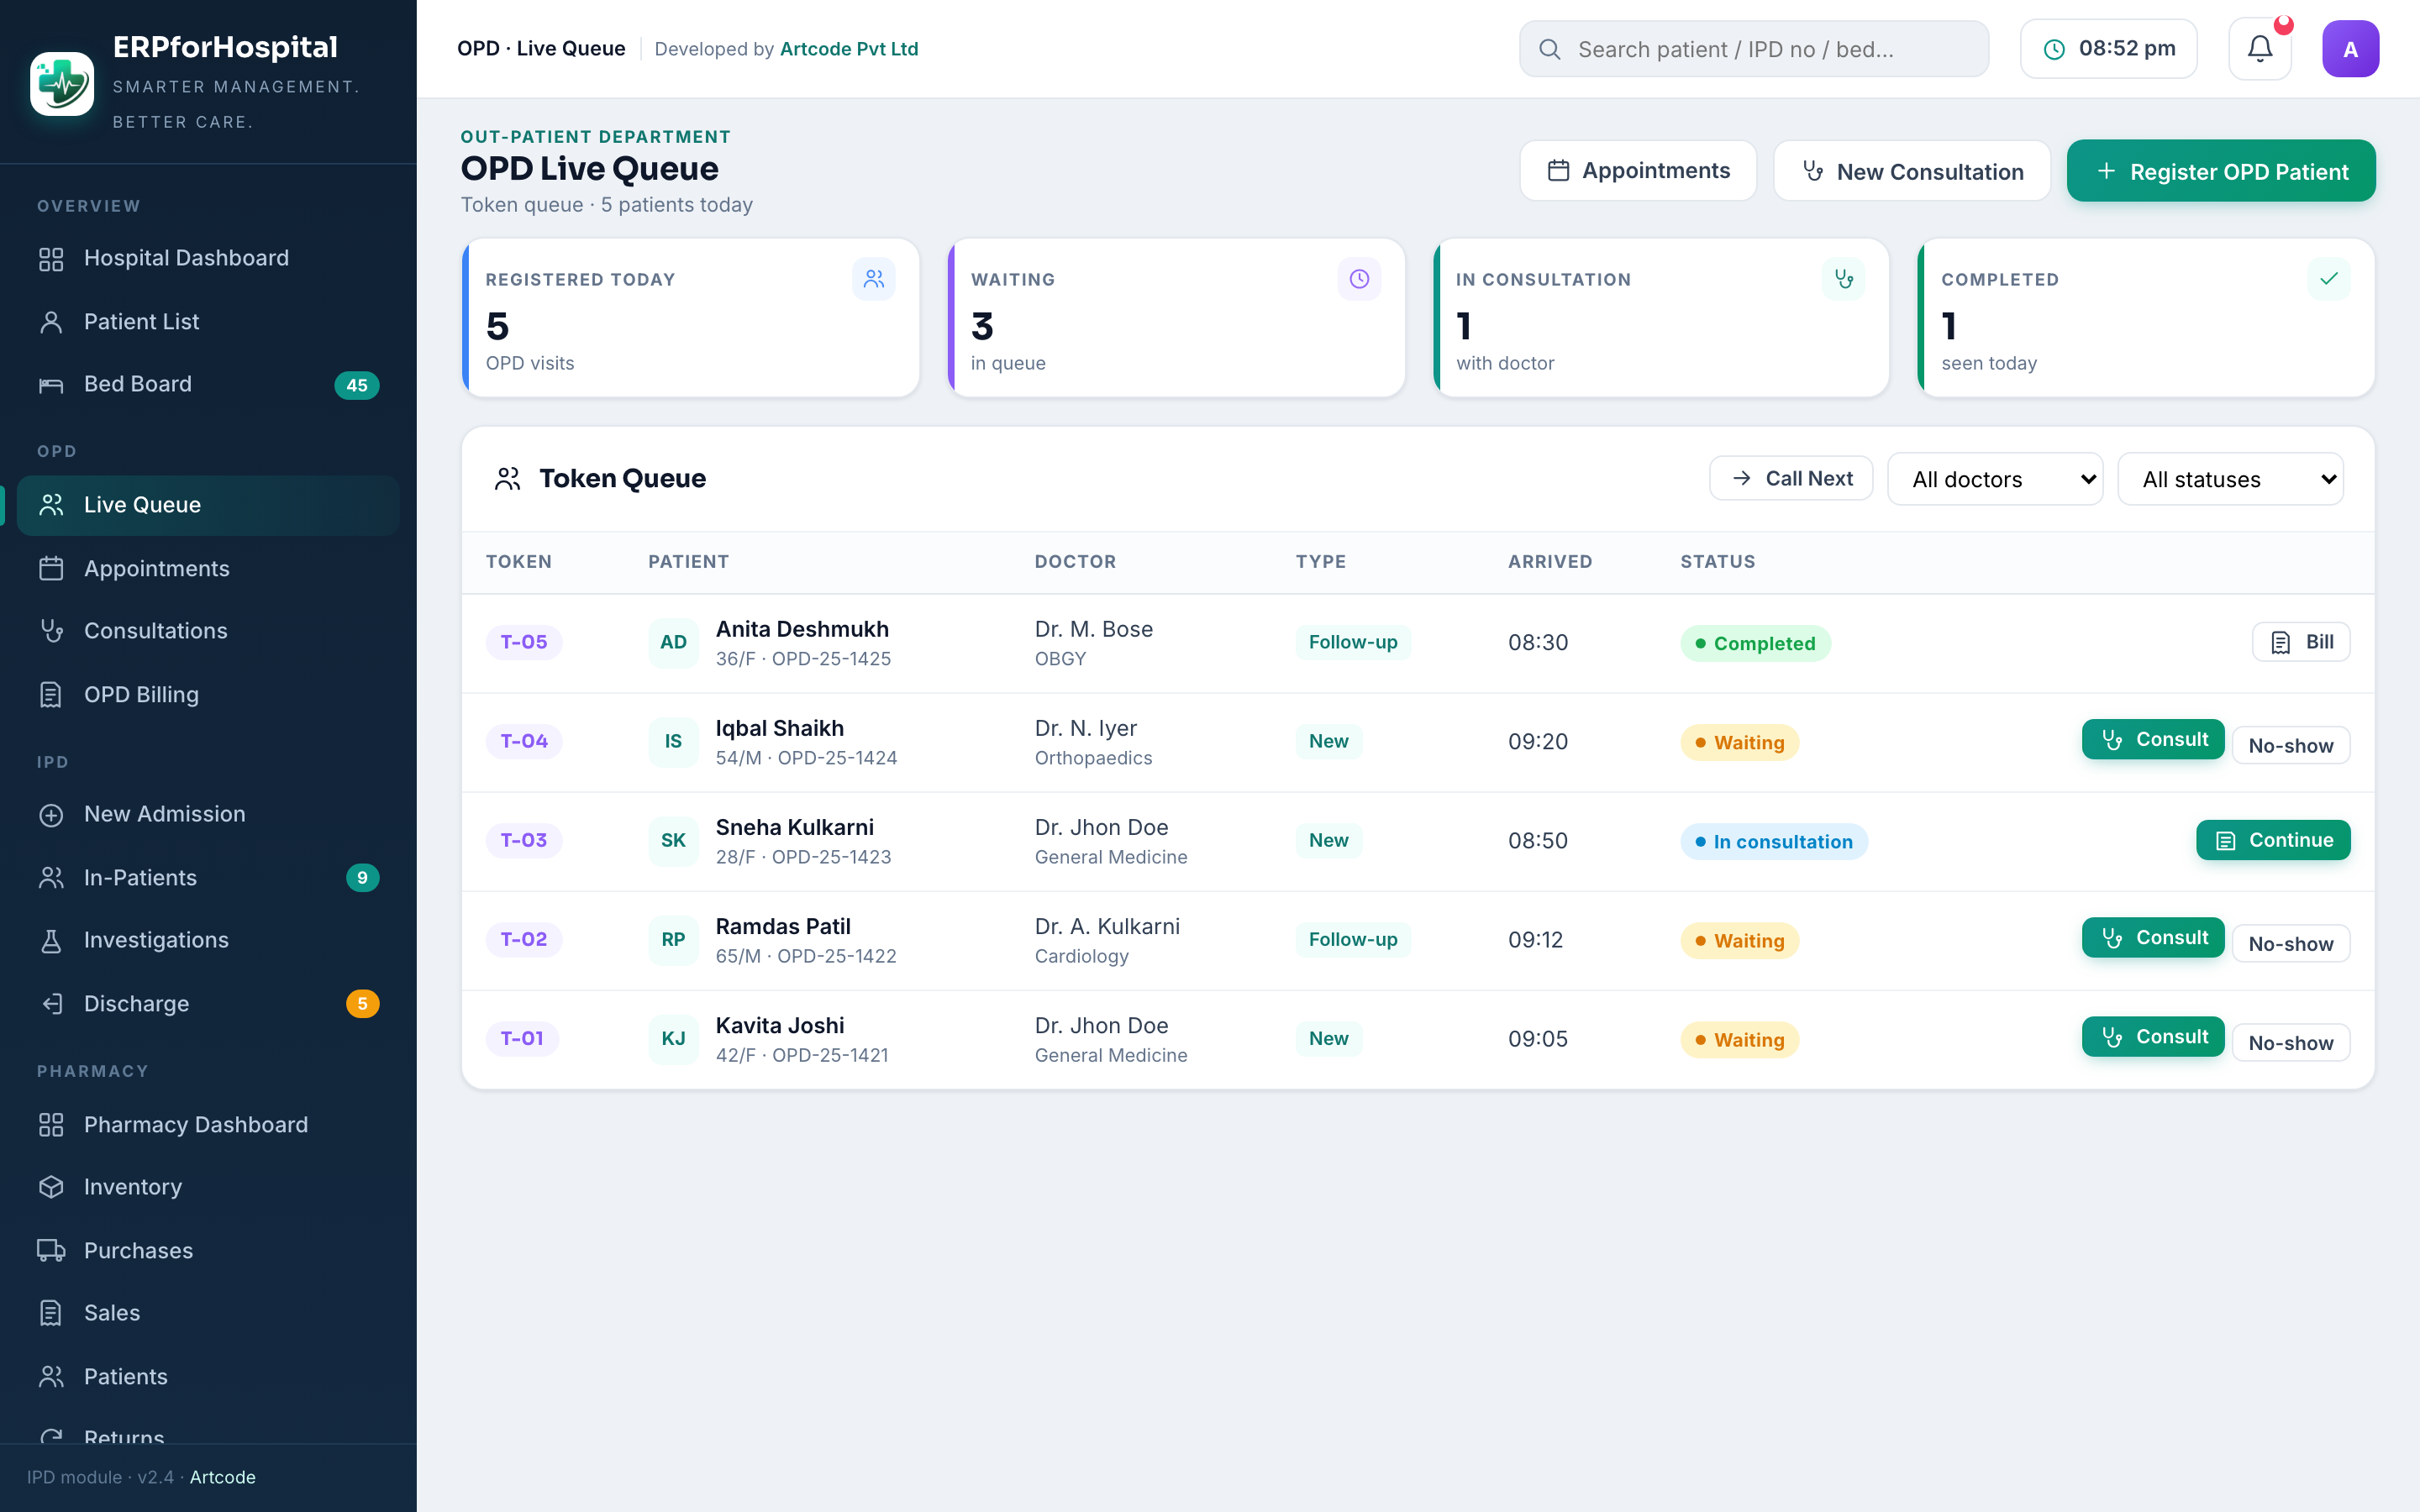Screen dimensions: 2420x1512
Task: Click the IS avatar for Iqbal Shaikh
Action: (x=673, y=741)
